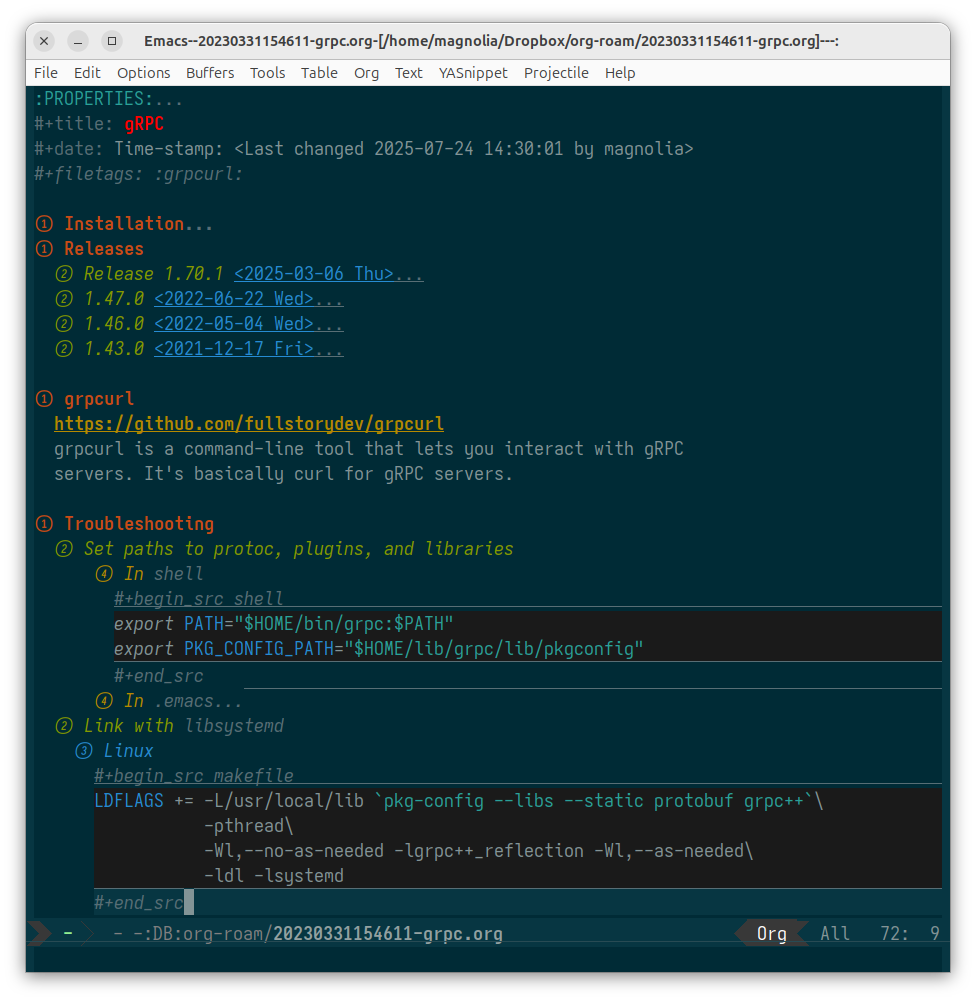The image size is (976, 1001).
Task: Click the 'Link with libsystemd' heading text
Action: point(184,726)
